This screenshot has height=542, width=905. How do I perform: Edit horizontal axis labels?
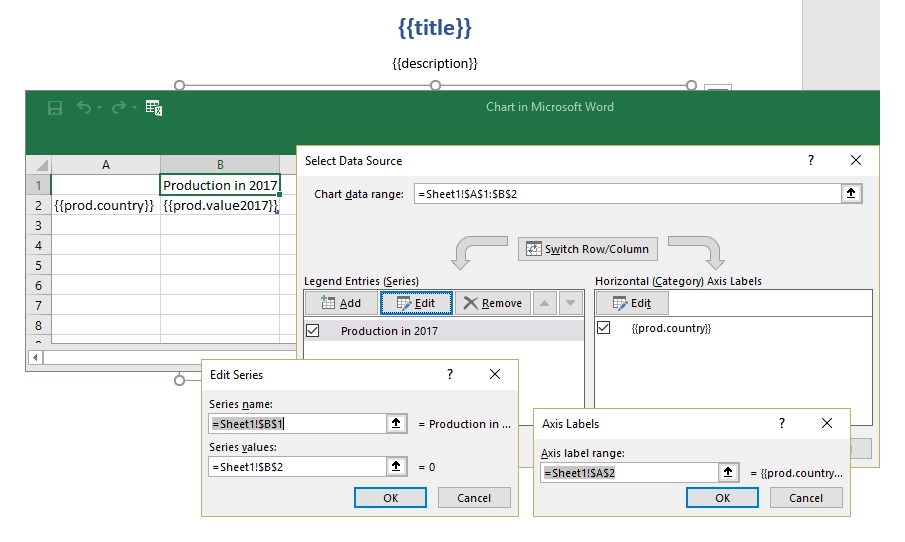point(632,303)
